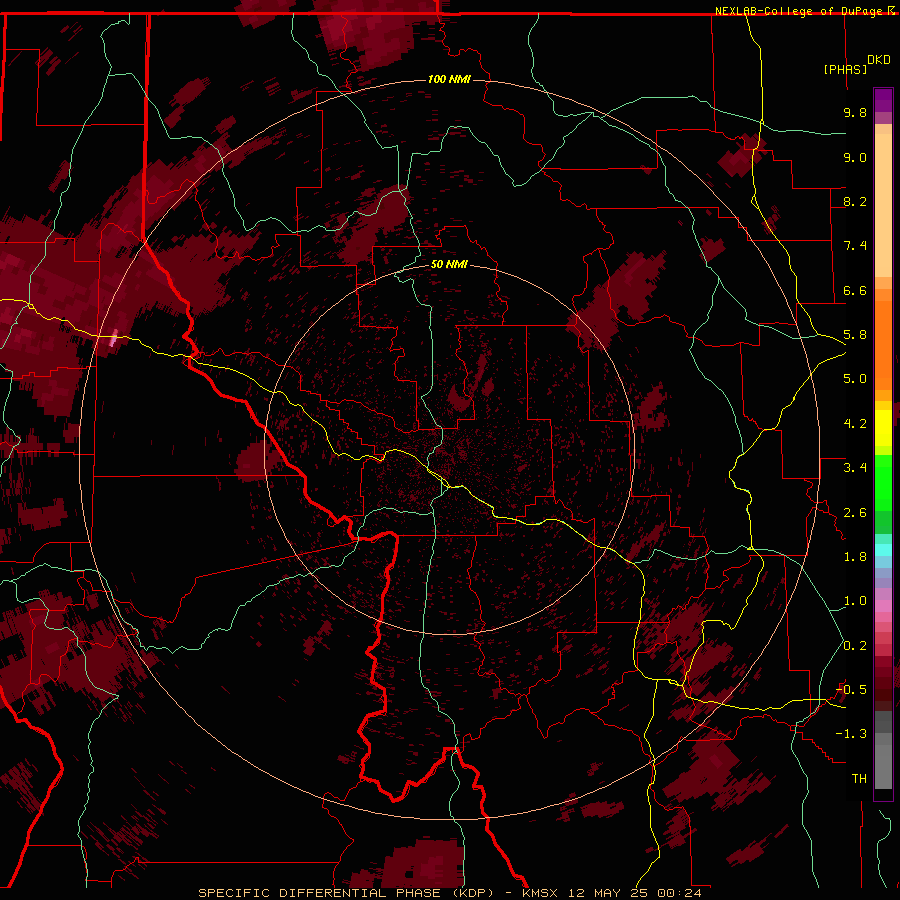Pick the yellow band of the color scale

click(x=883, y=428)
